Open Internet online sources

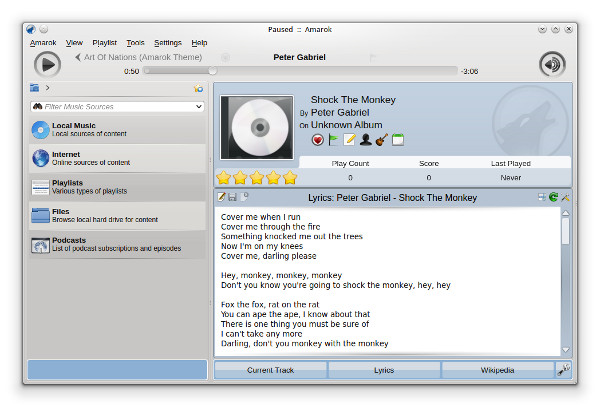pos(117,158)
